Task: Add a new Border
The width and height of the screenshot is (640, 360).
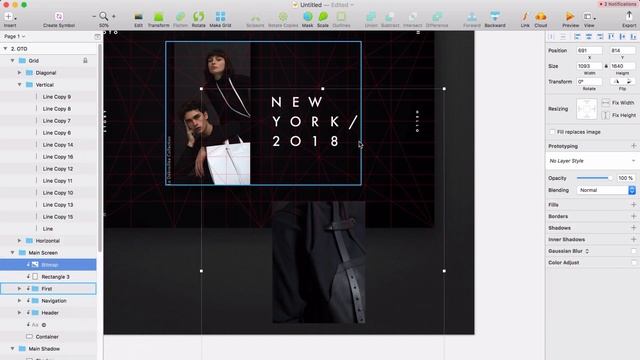Action: [633, 216]
